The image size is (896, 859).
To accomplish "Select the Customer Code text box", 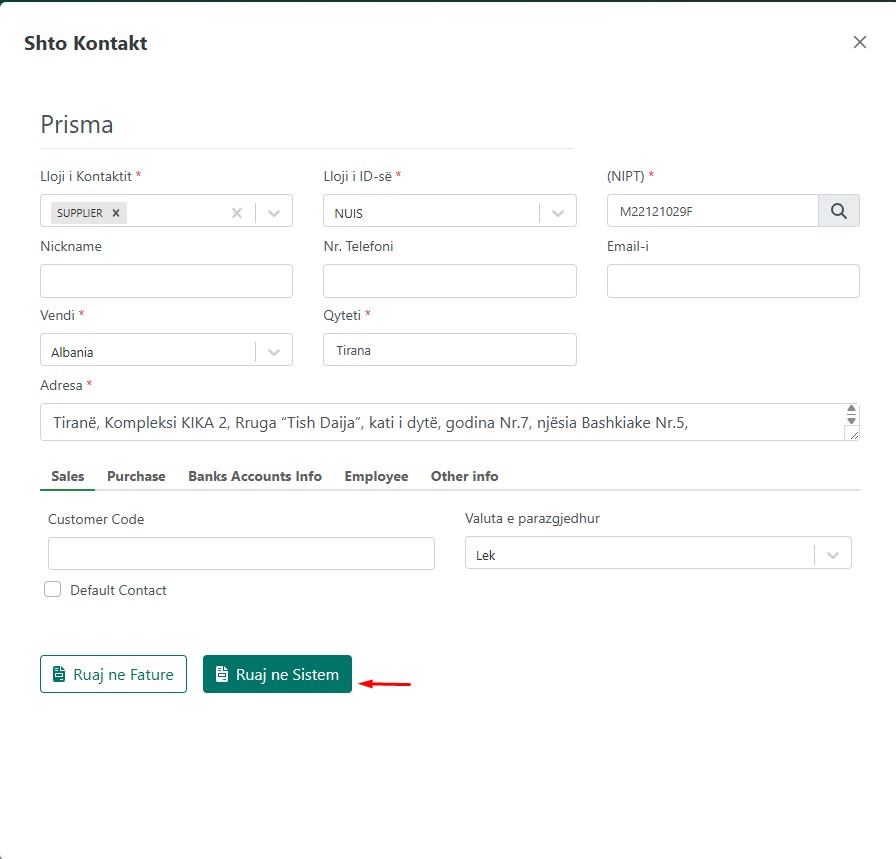I will point(241,554).
